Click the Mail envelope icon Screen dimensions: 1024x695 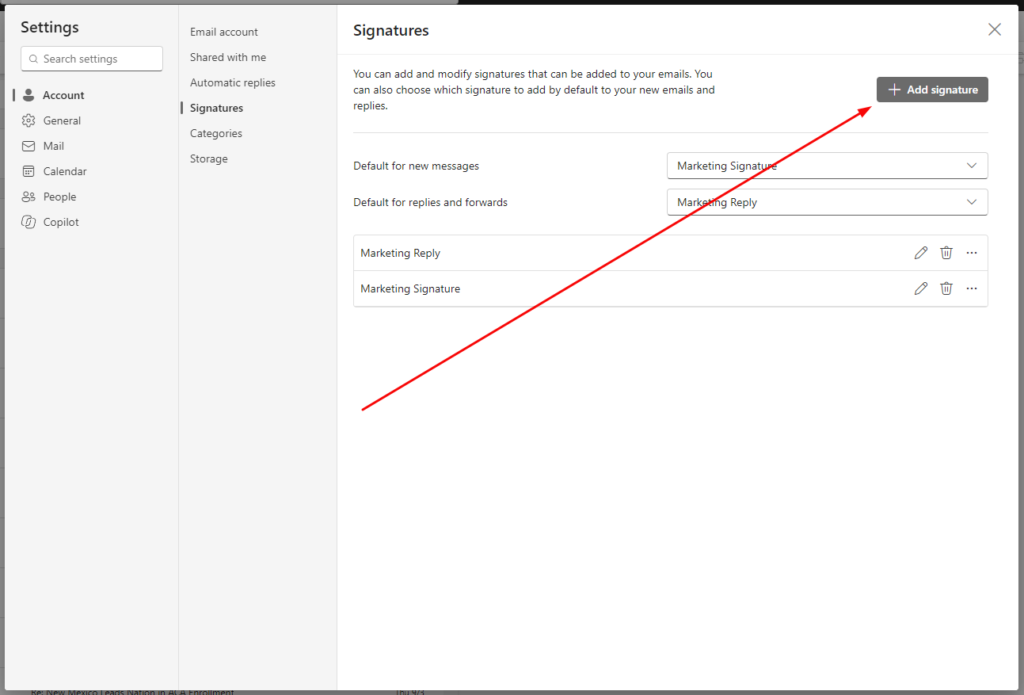pyautogui.click(x=28, y=146)
